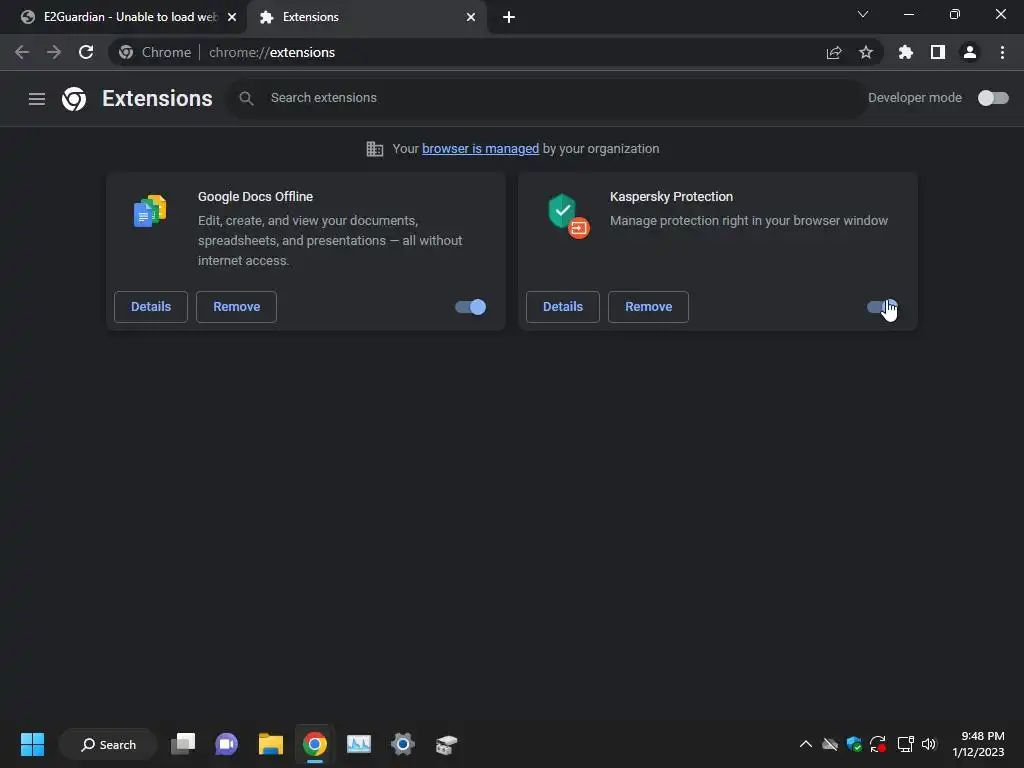Click the Google Docs Offline icon
The image size is (1024, 768).
[x=150, y=211]
